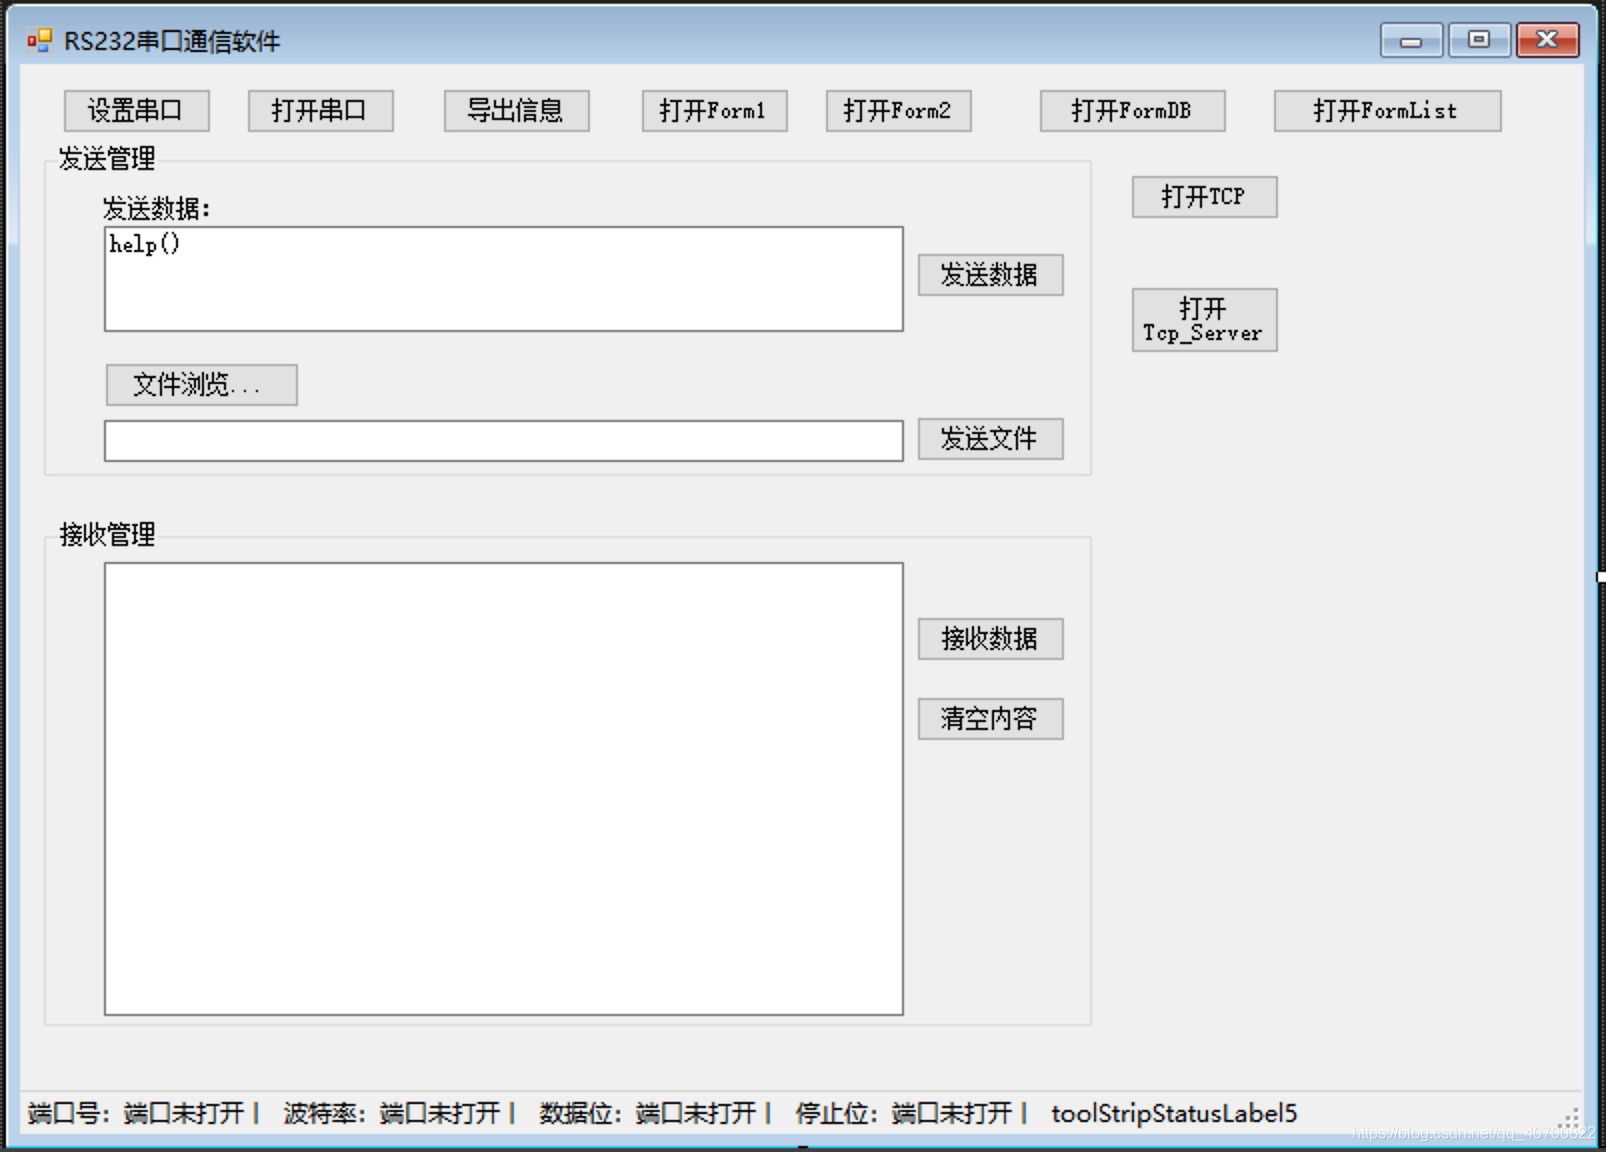Viewport: 1606px width, 1152px height.
Task: Open Form1 with 打开Form1 button
Action: point(714,111)
